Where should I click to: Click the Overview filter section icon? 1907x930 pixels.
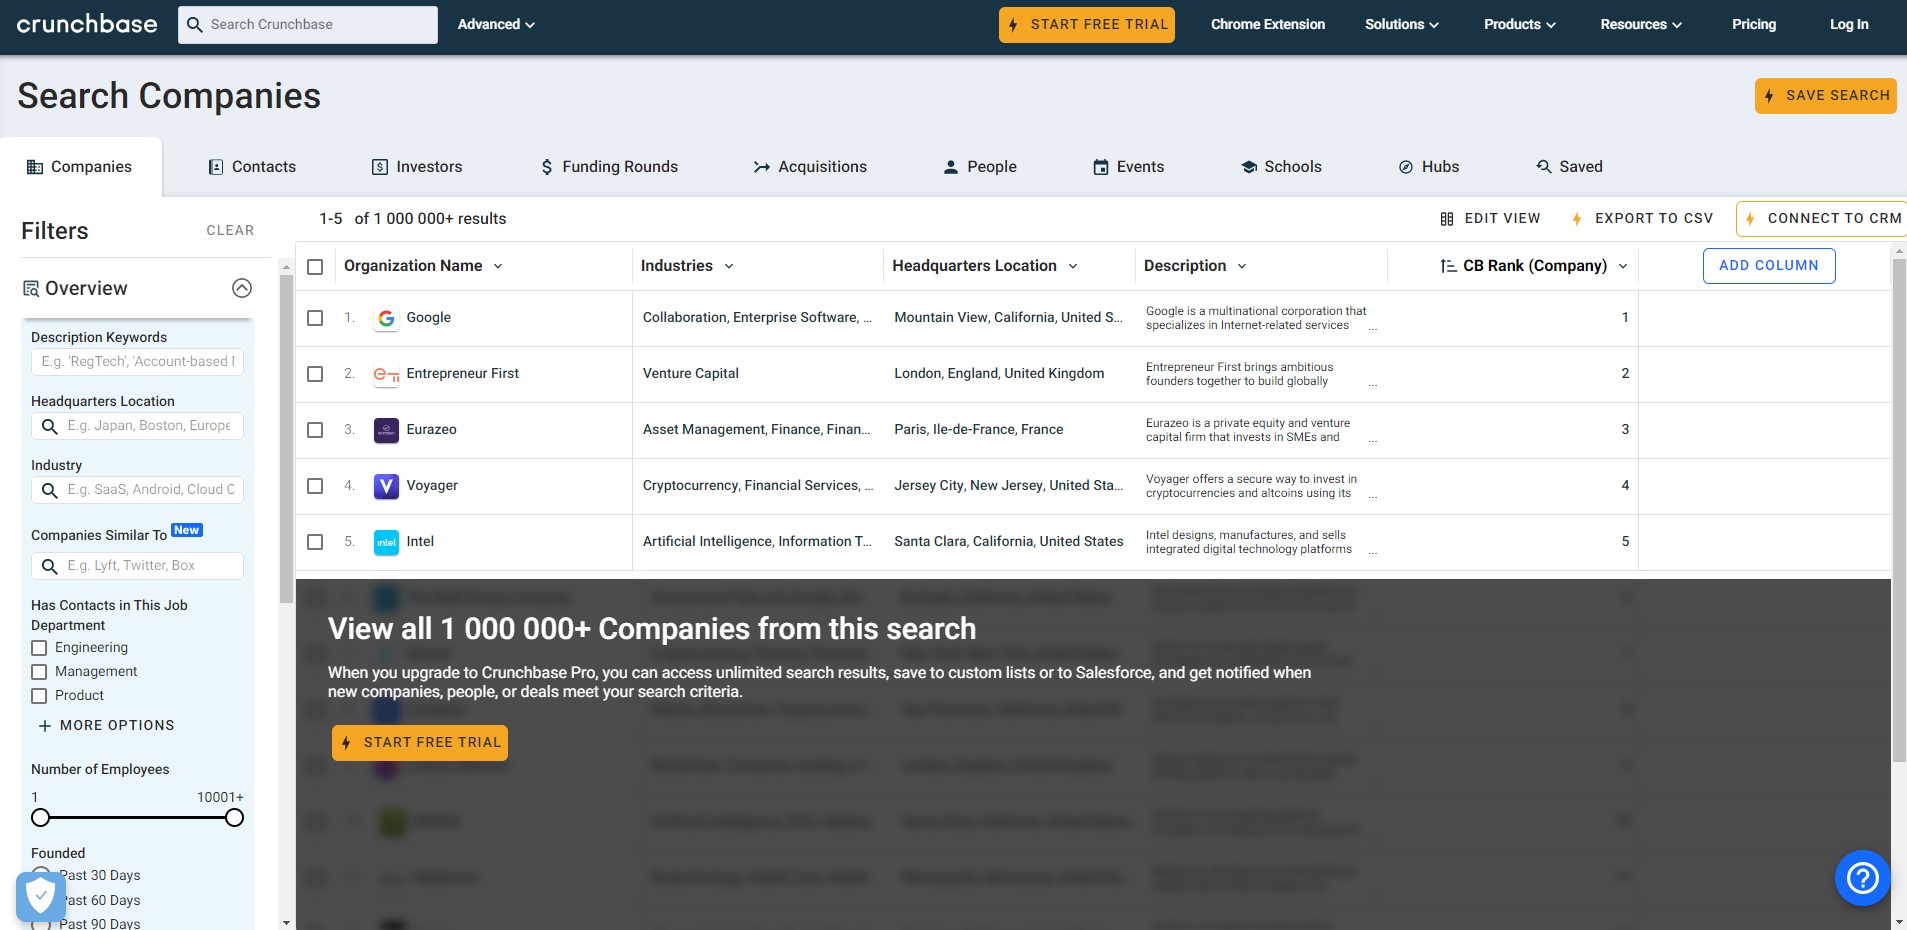tap(31, 289)
